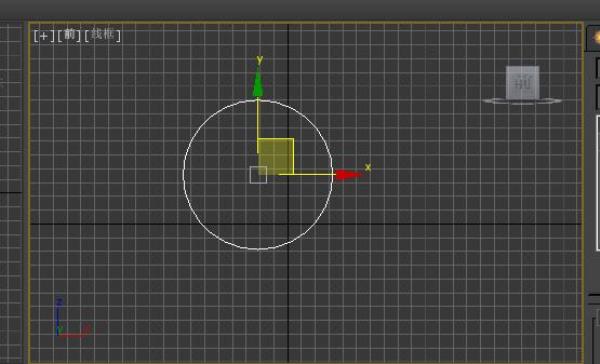Click the ViewCube compass ring
This screenshot has height=364, width=600.
pyautogui.click(x=522, y=101)
